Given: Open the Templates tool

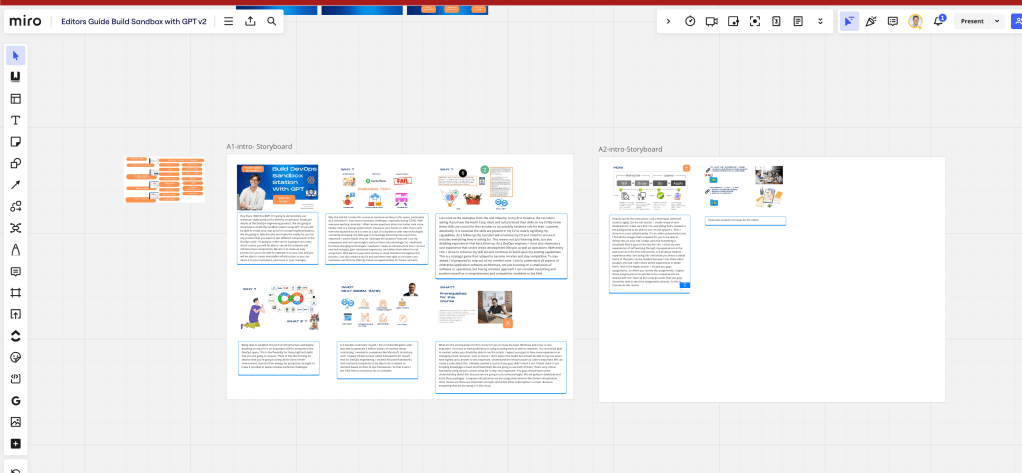Looking at the screenshot, I should [x=16, y=99].
